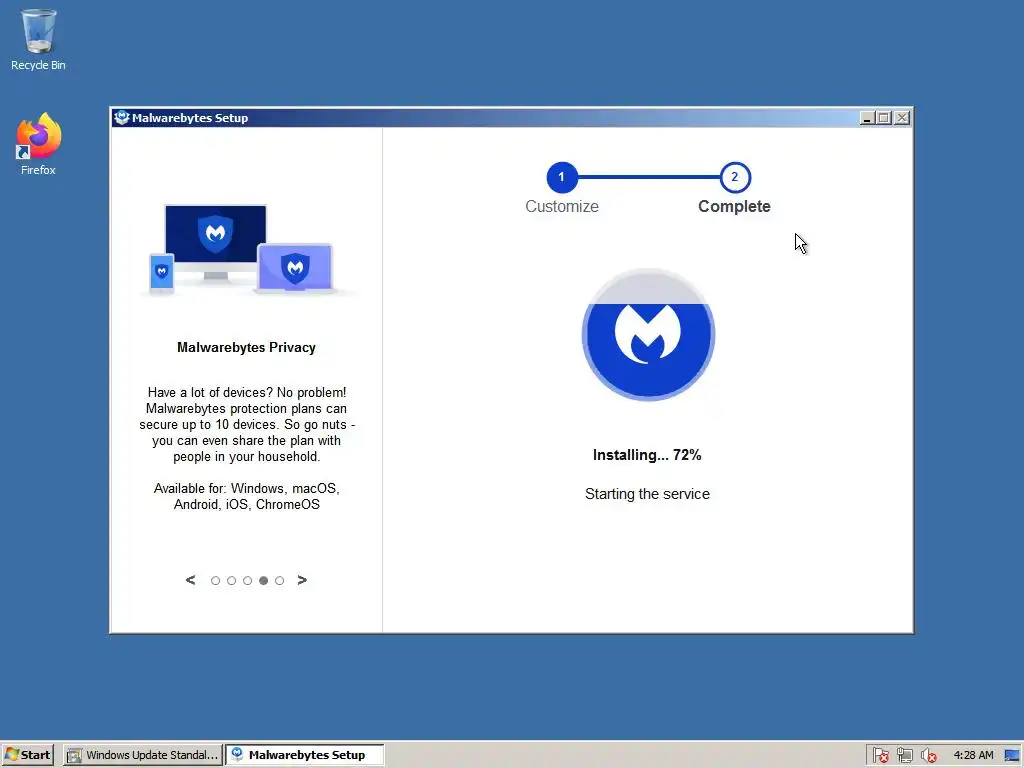Open the Start menu
The height and width of the screenshot is (768, 1024).
tap(28, 755)
